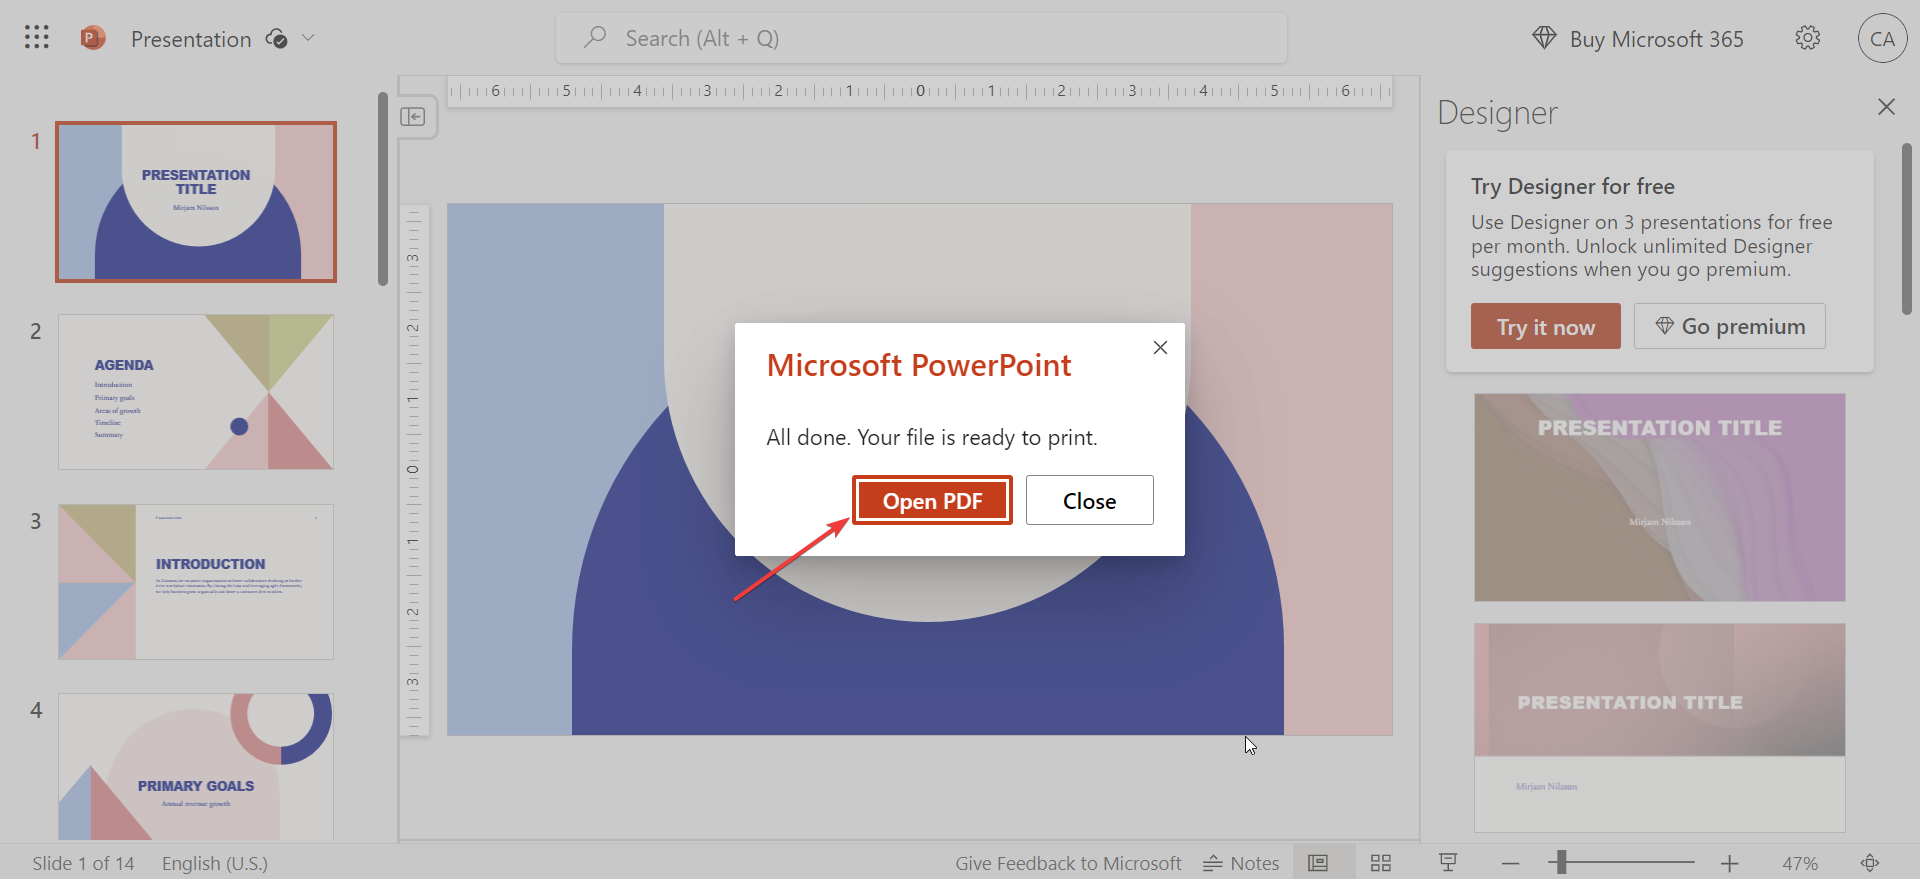This screenshot has width=1920, height=879.
Task: Click the English (U.S.) language indicator
Action: coord(215,863)
